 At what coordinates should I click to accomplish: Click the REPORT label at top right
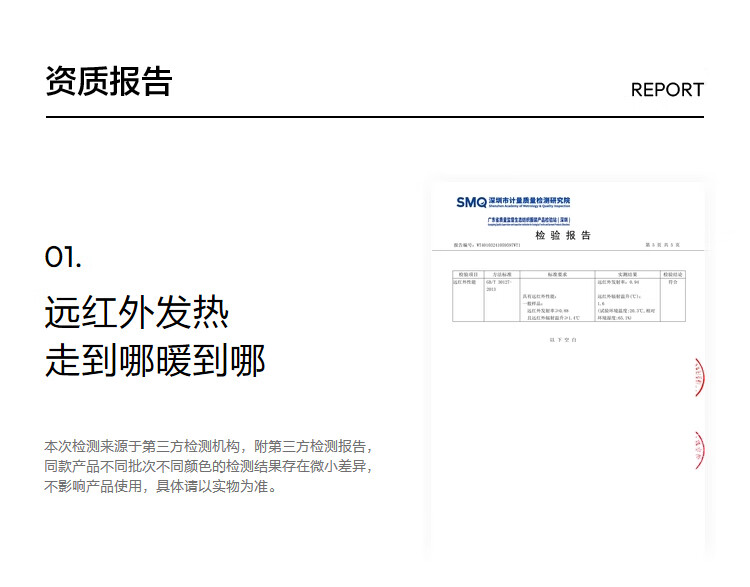coord(667,90)
